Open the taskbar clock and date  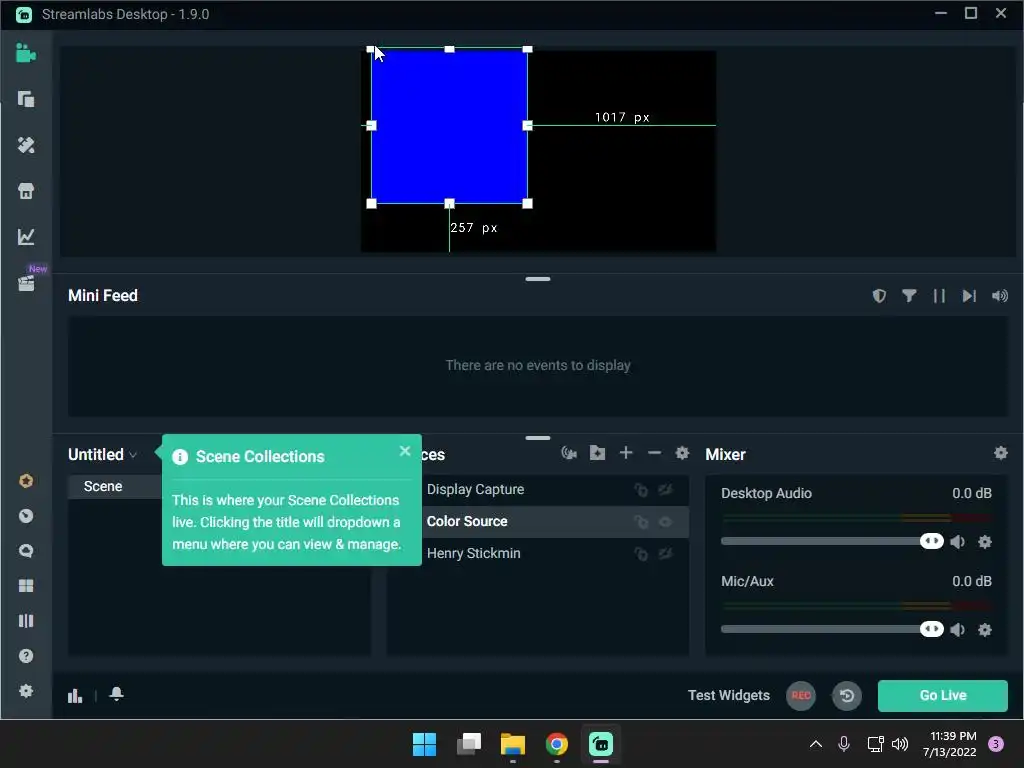tap(950, 744)
